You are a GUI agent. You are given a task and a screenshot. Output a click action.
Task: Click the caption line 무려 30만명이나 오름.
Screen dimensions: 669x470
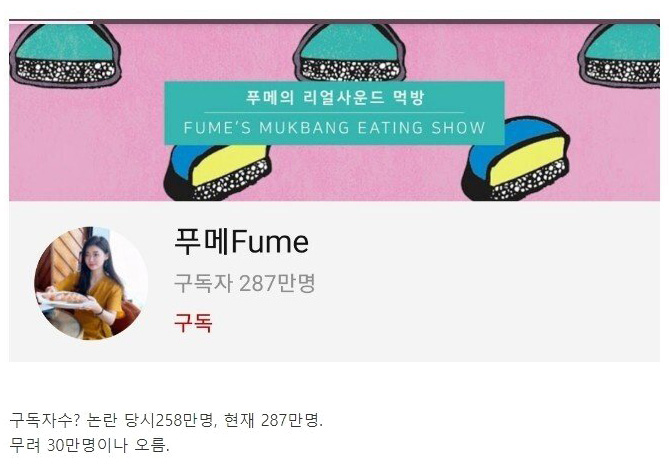click(x=89, y=445)
